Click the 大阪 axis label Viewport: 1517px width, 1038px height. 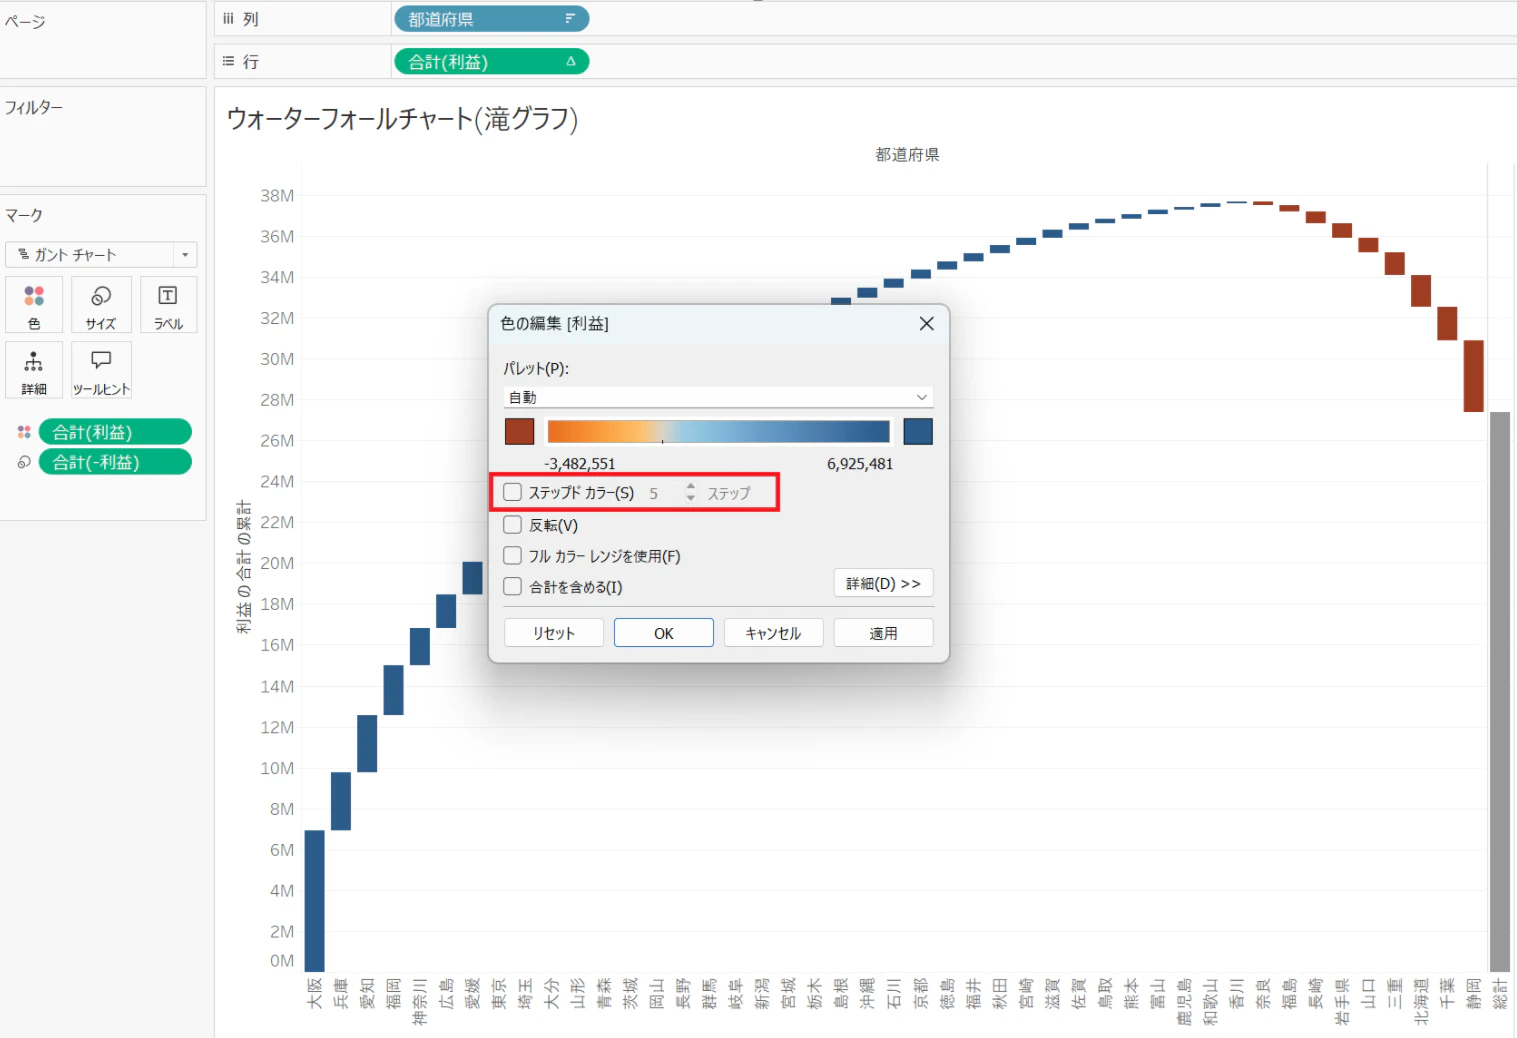(314, 993)
